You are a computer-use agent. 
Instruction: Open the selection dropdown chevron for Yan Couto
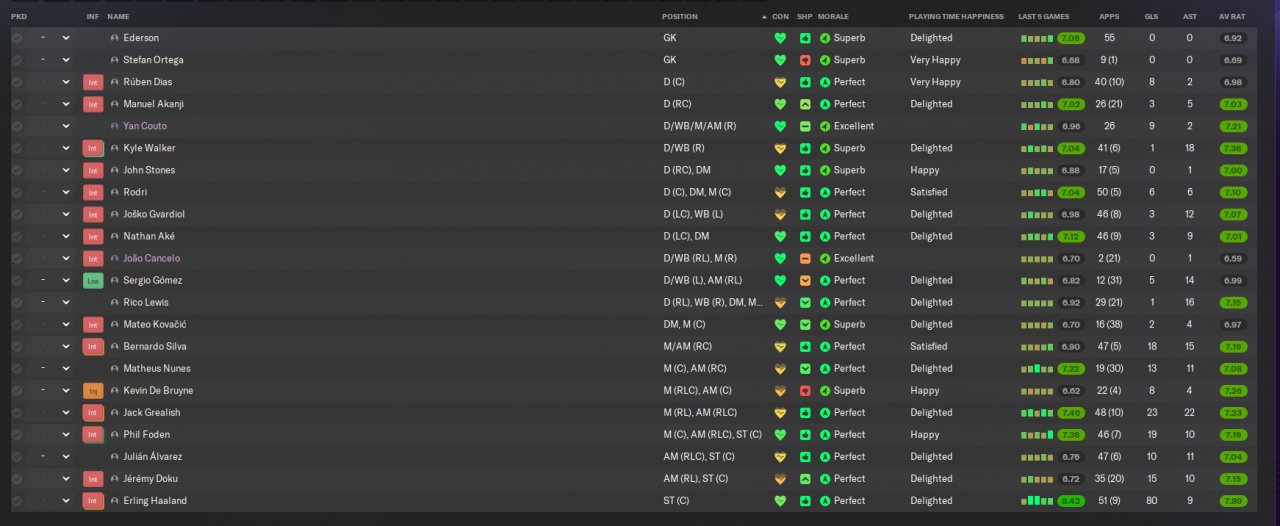(66, 126)
